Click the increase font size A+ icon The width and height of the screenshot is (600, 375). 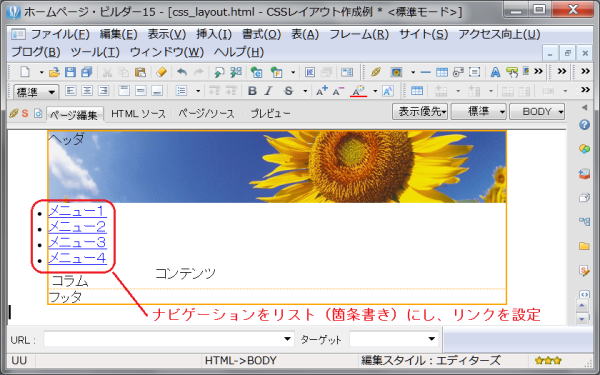click(x=321, y=91)
